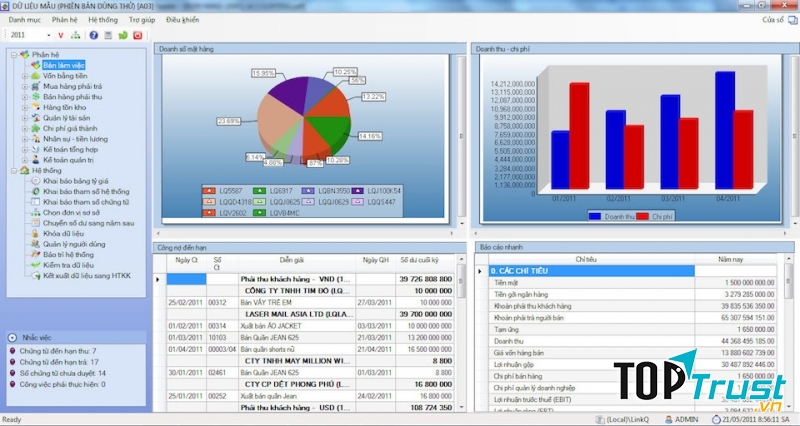Open the Danh mục menu
800x426 pixels.
24,19
